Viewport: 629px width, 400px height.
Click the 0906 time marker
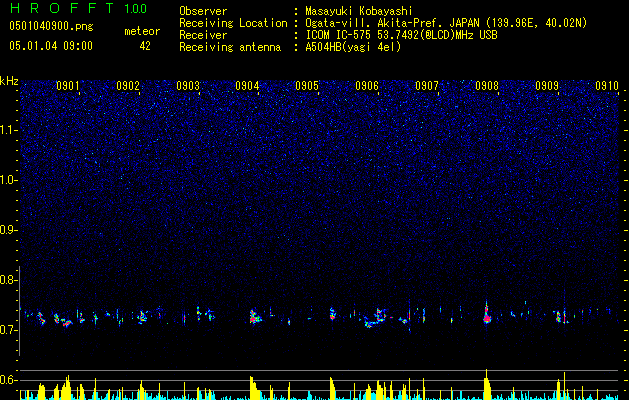point(367,86)
